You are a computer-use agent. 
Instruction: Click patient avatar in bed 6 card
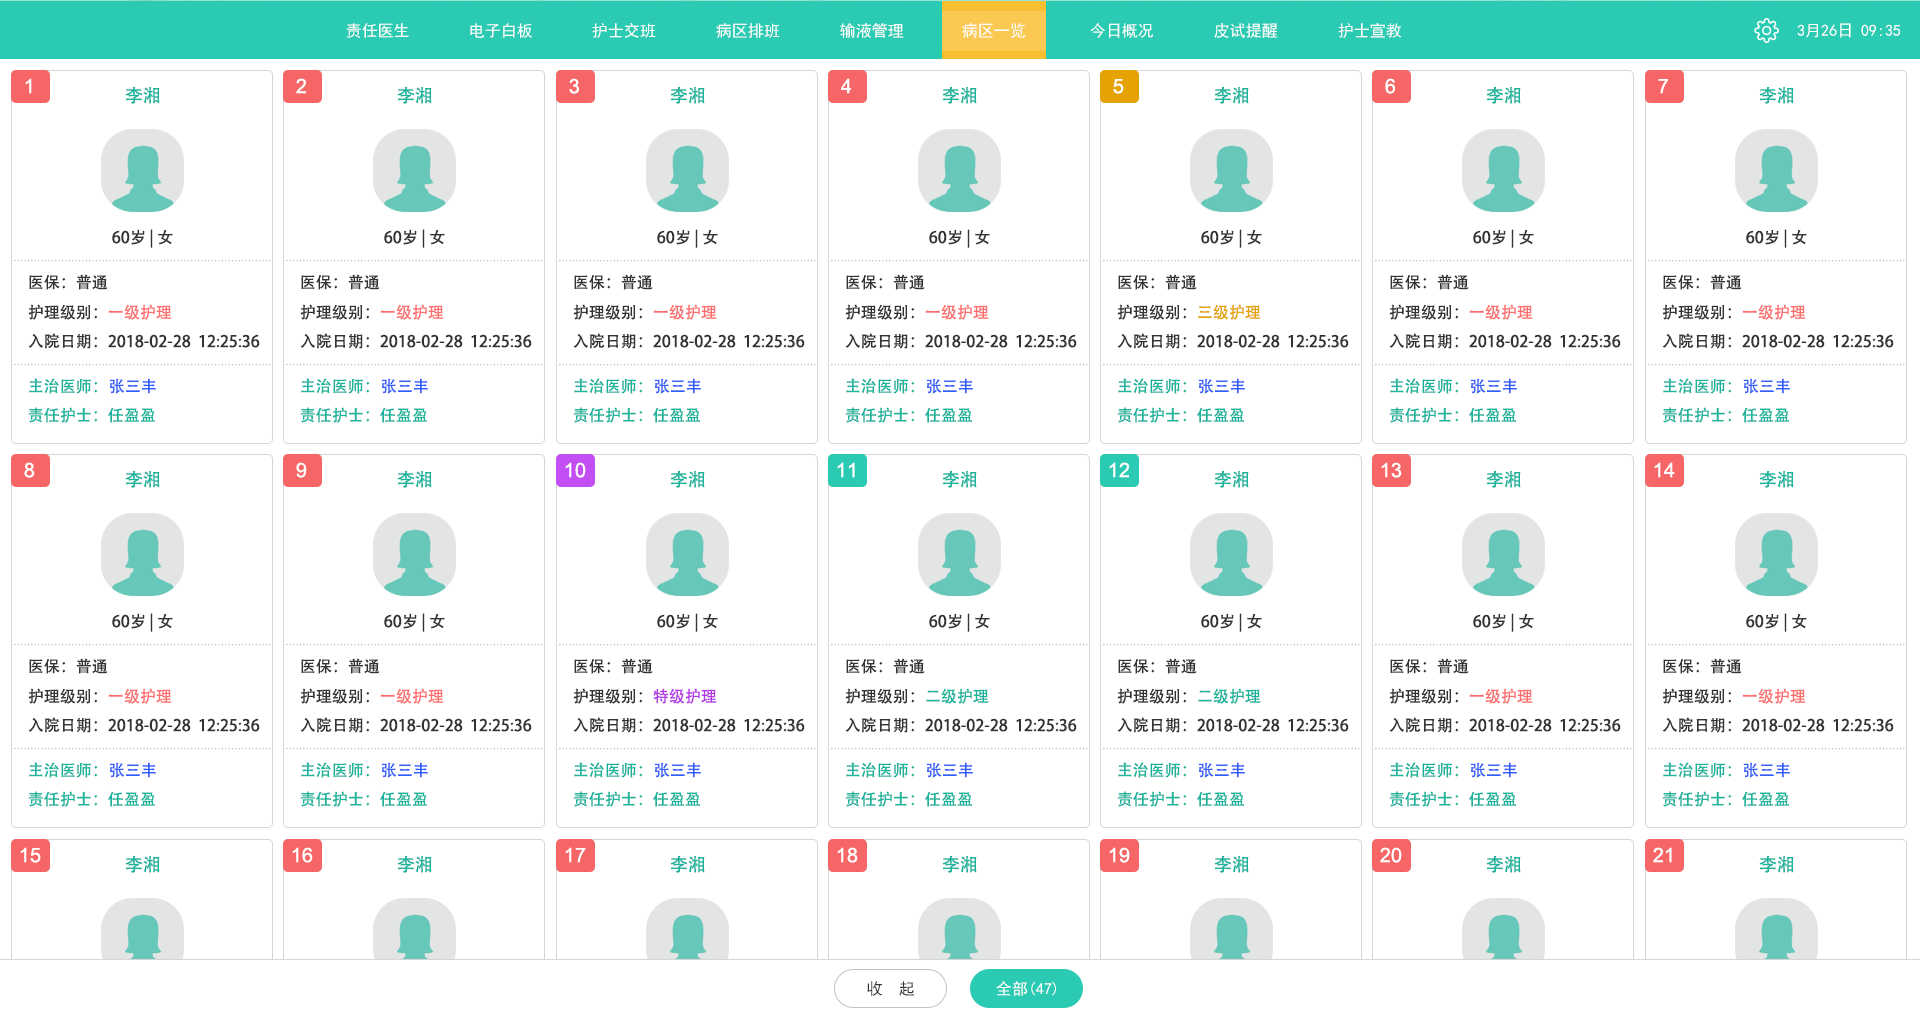pyautogui.click(x=1503, y=170)
